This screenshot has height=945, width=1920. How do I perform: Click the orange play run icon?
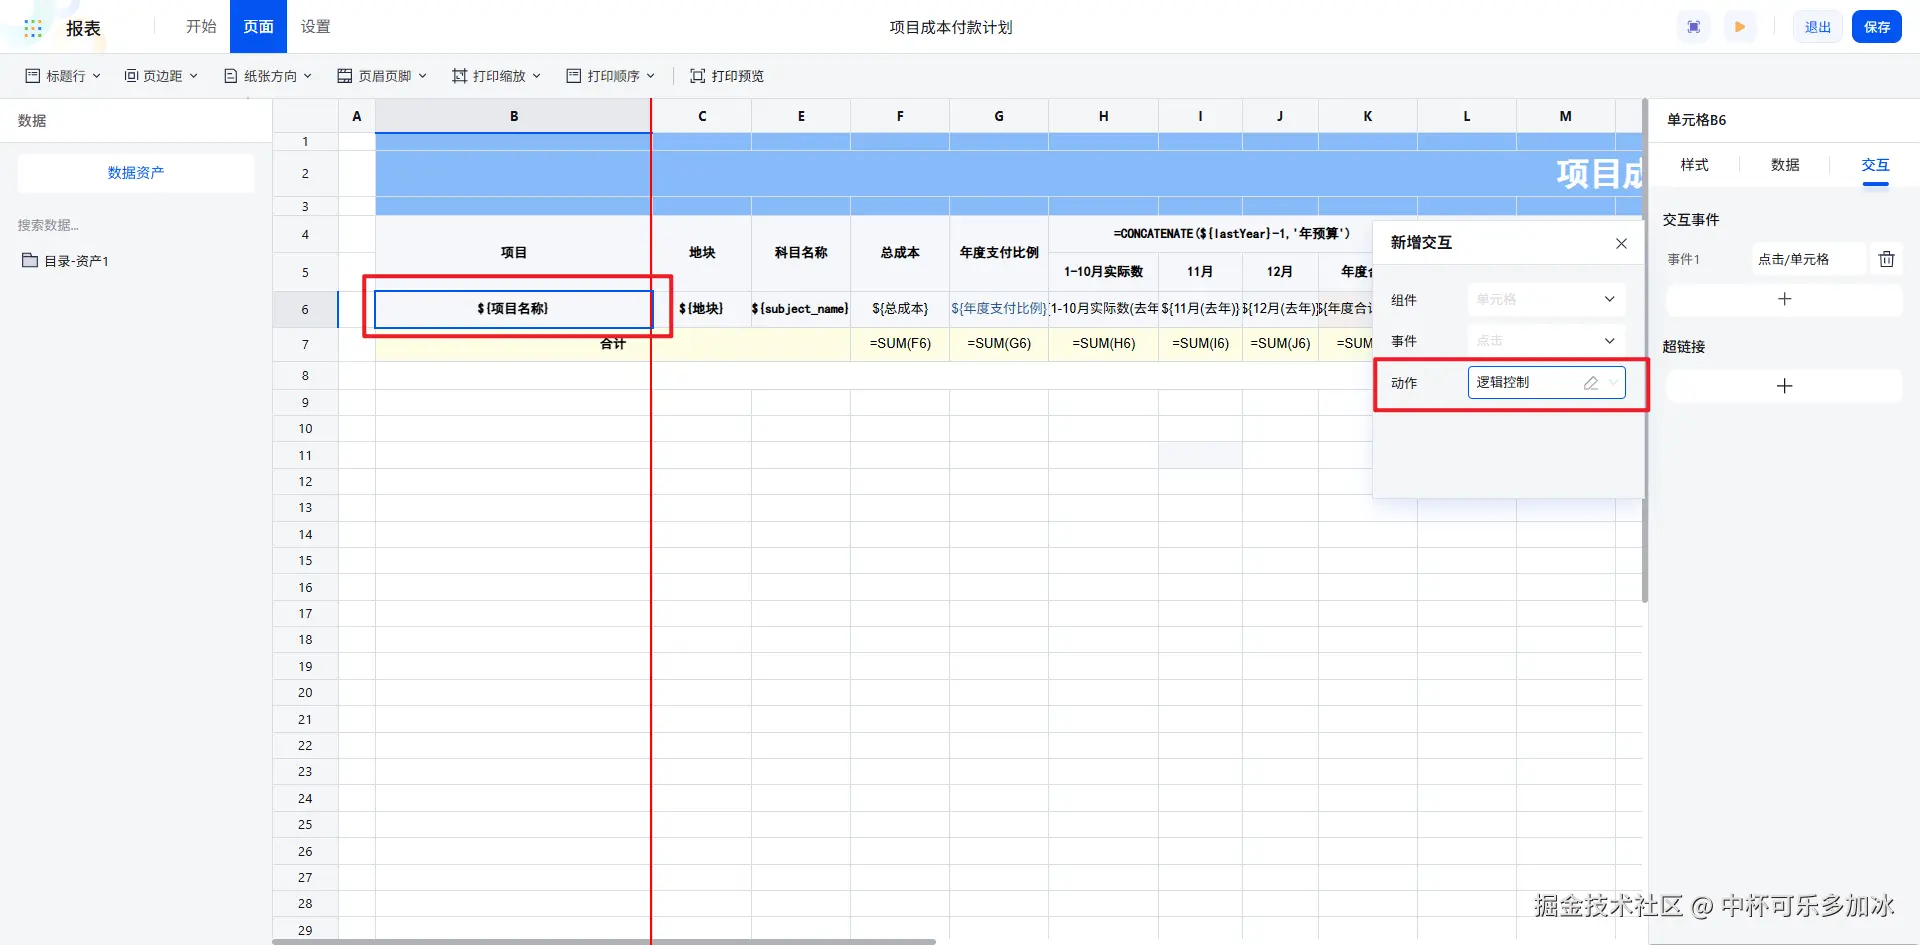click(1740, 27)
